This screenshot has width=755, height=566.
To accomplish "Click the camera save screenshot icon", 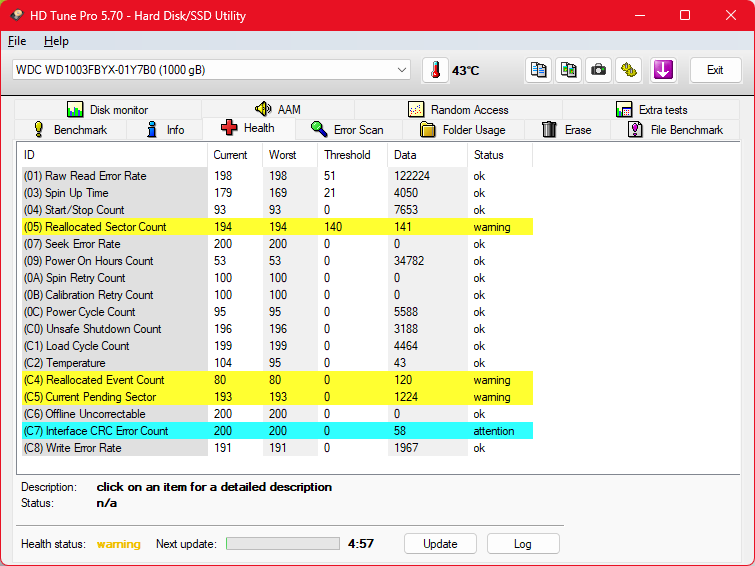I will click(x=598, y=70).
